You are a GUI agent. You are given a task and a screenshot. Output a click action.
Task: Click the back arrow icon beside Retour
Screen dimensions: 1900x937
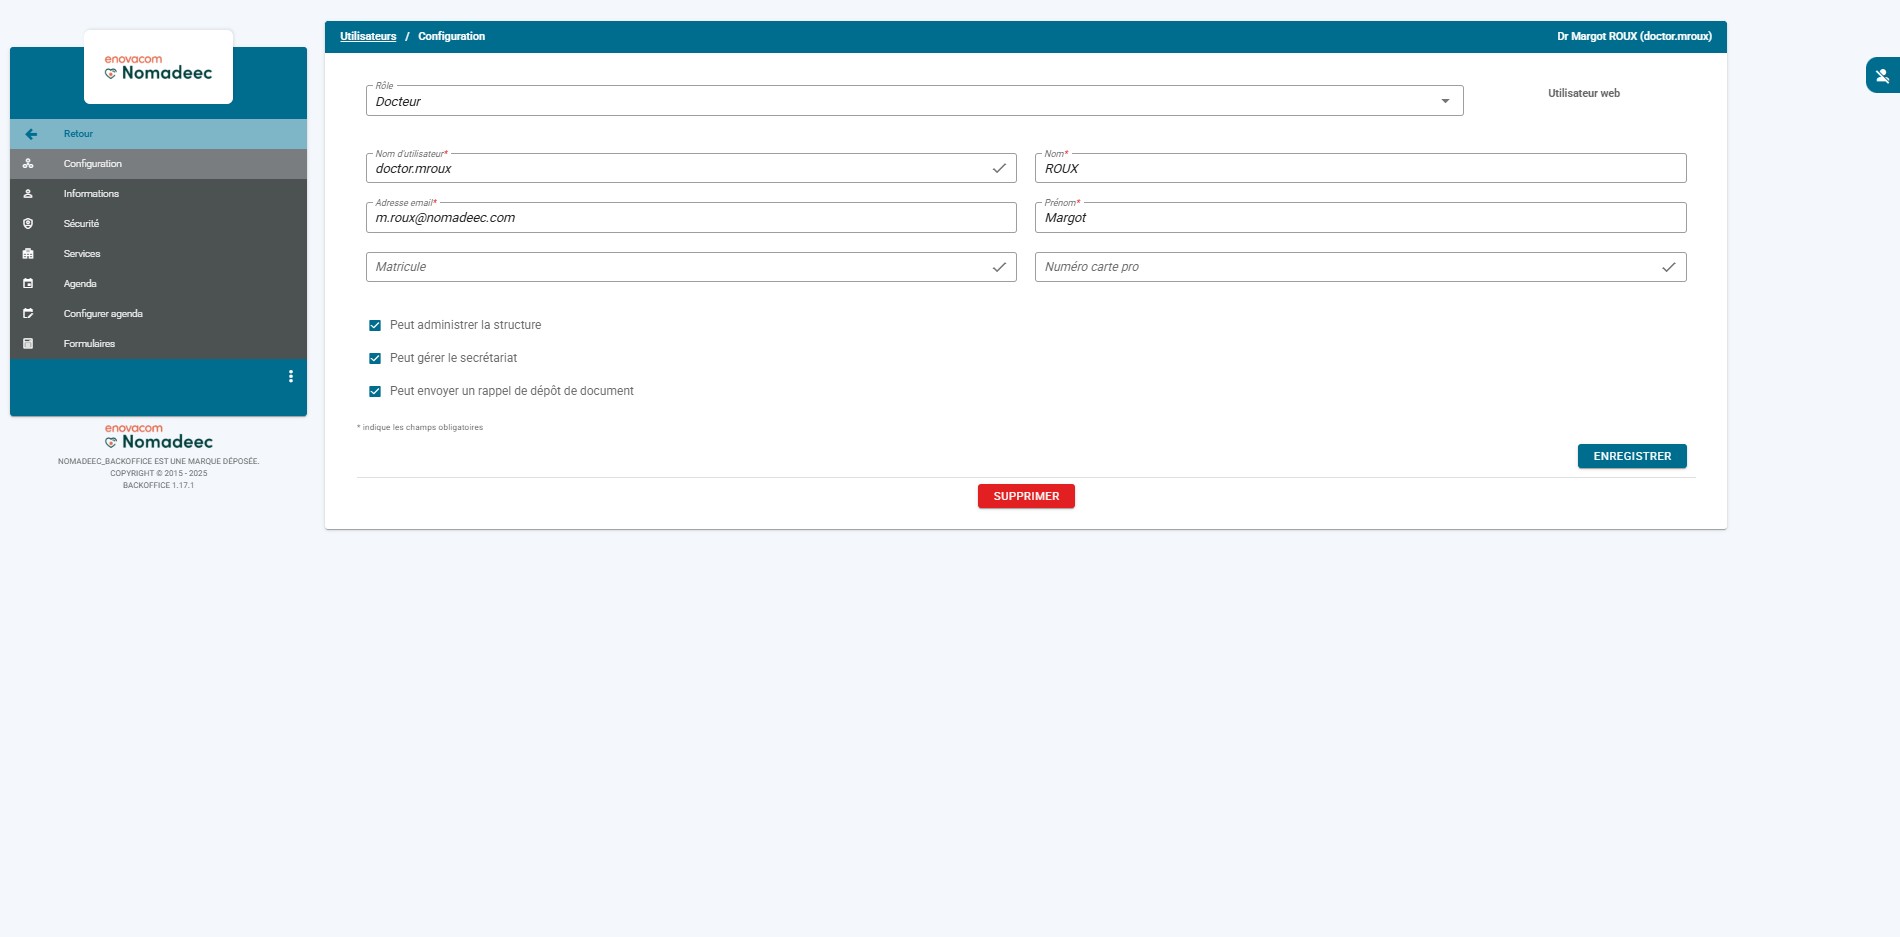[31, 134]
